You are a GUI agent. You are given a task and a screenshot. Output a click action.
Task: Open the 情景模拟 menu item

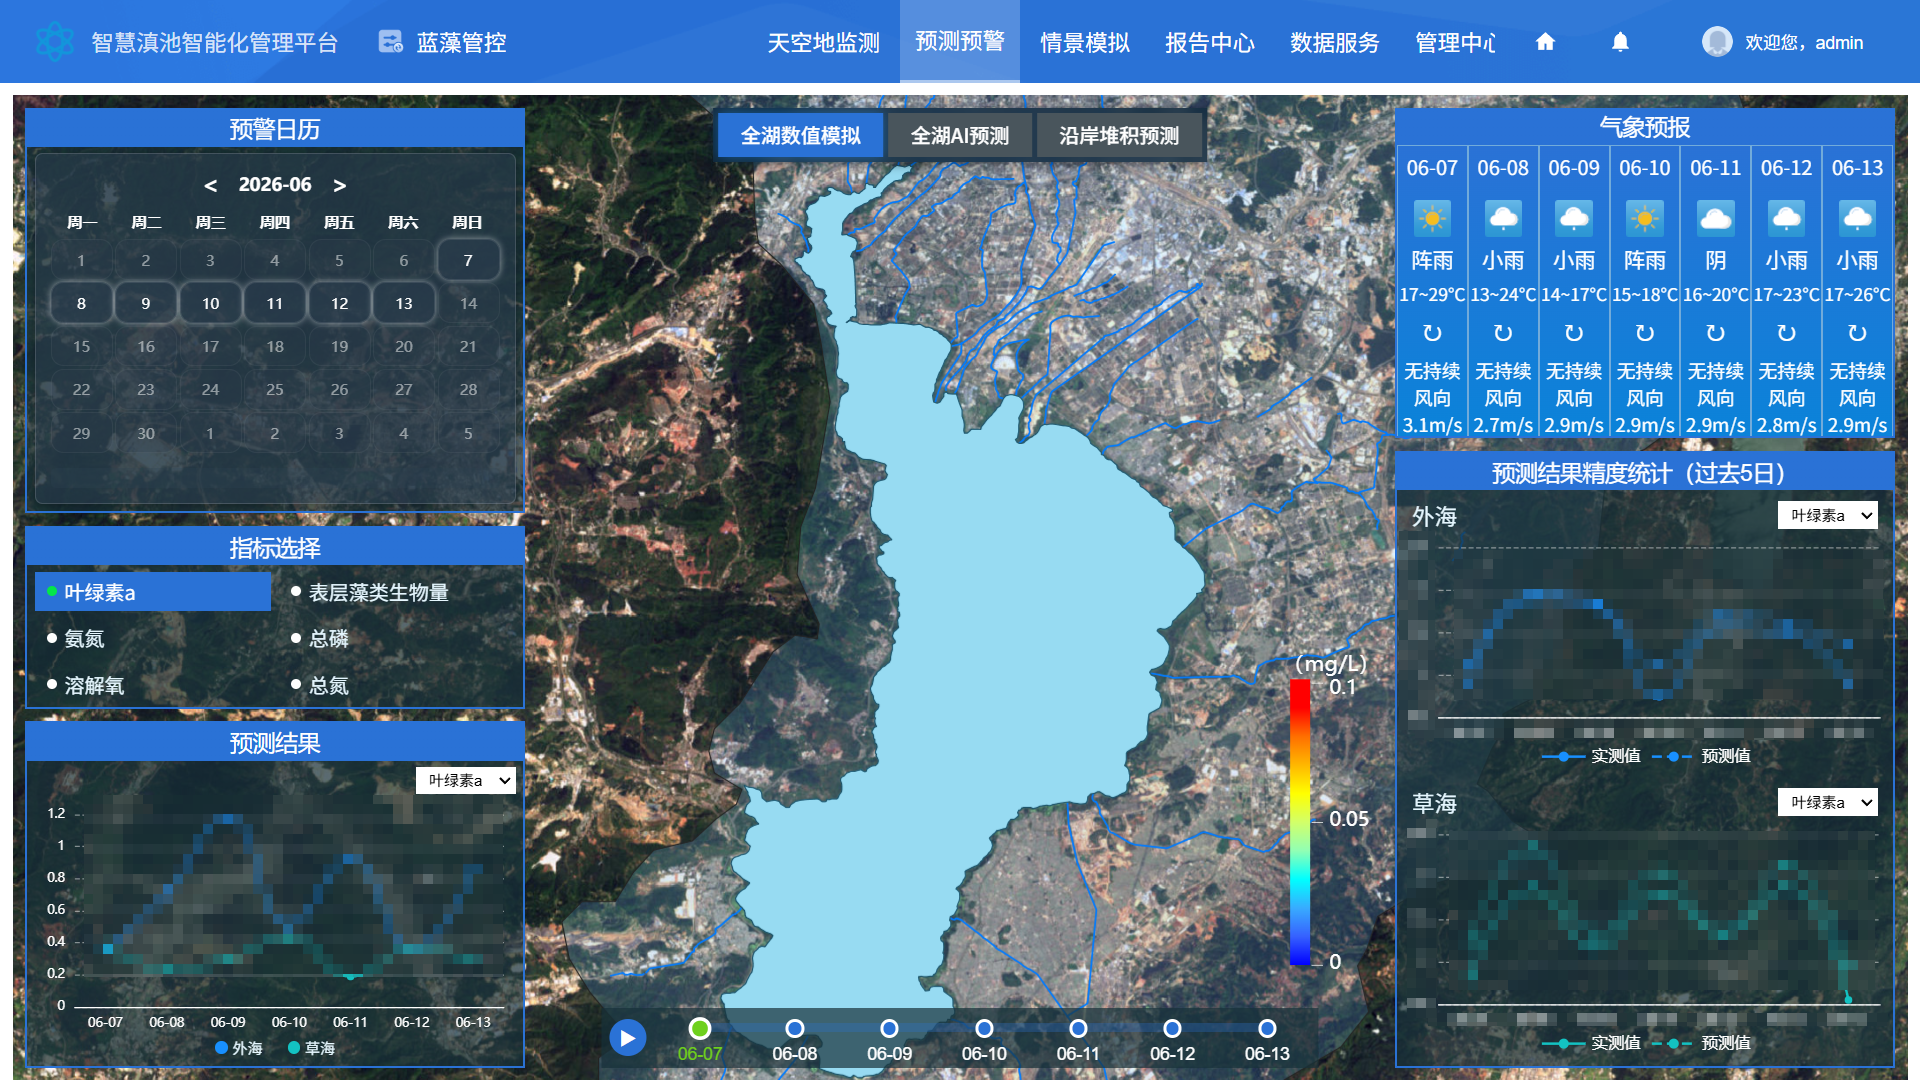click(x=1085, y=42)
